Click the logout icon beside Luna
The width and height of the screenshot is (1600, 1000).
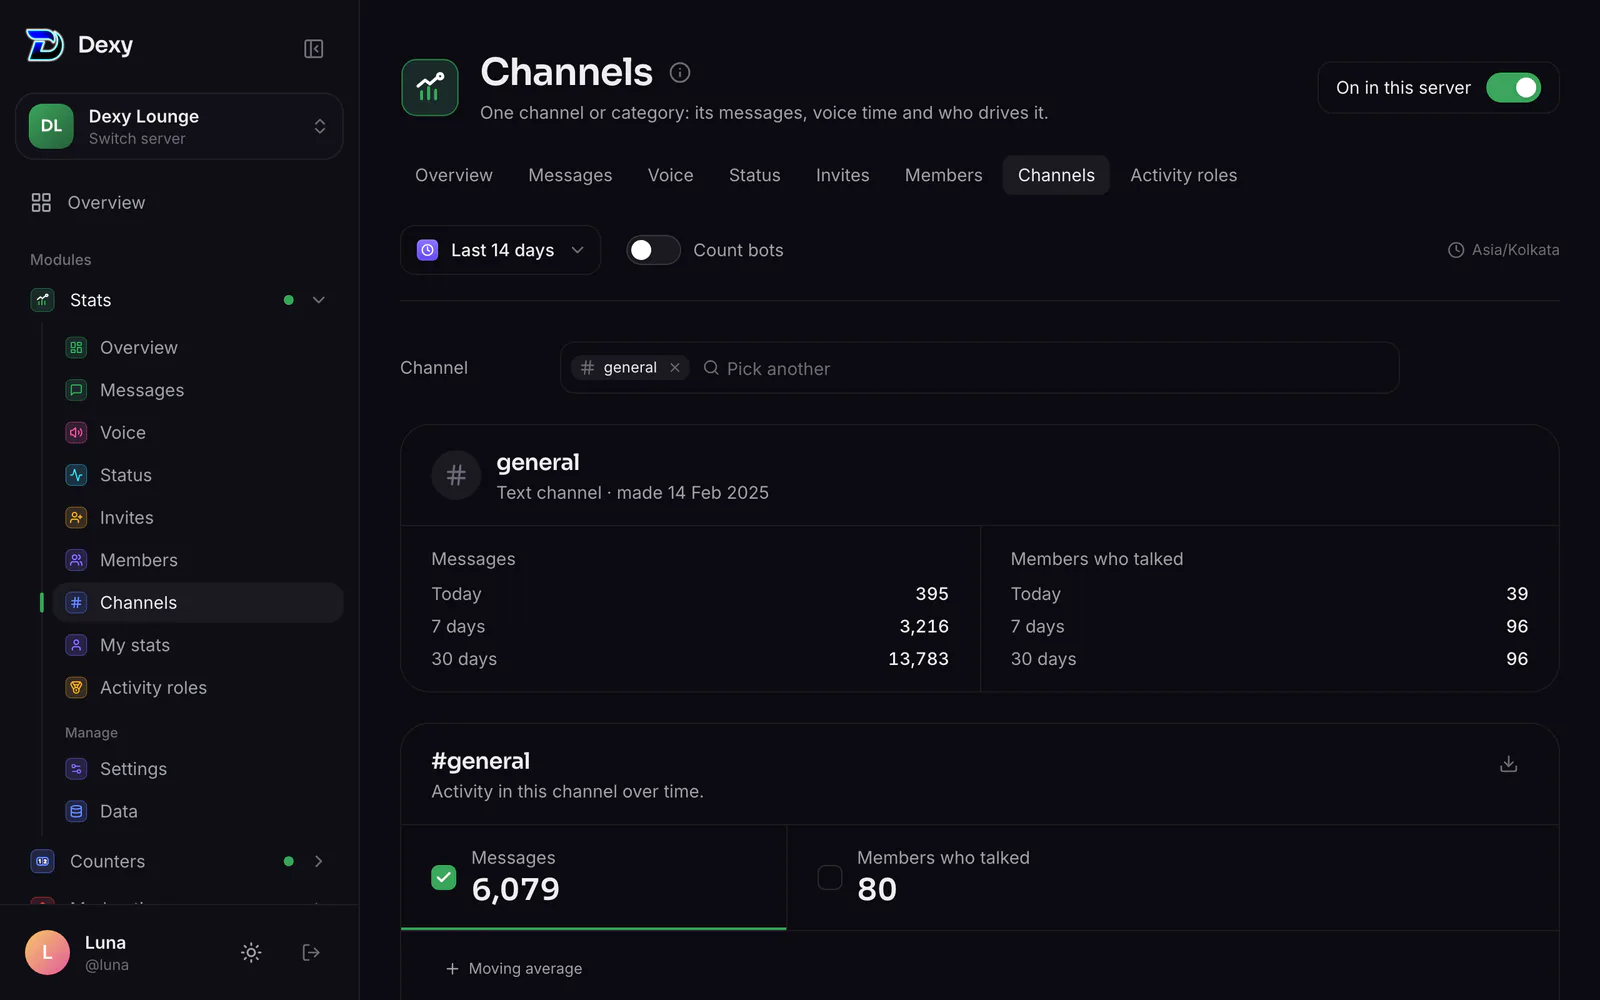pos(311,952)
